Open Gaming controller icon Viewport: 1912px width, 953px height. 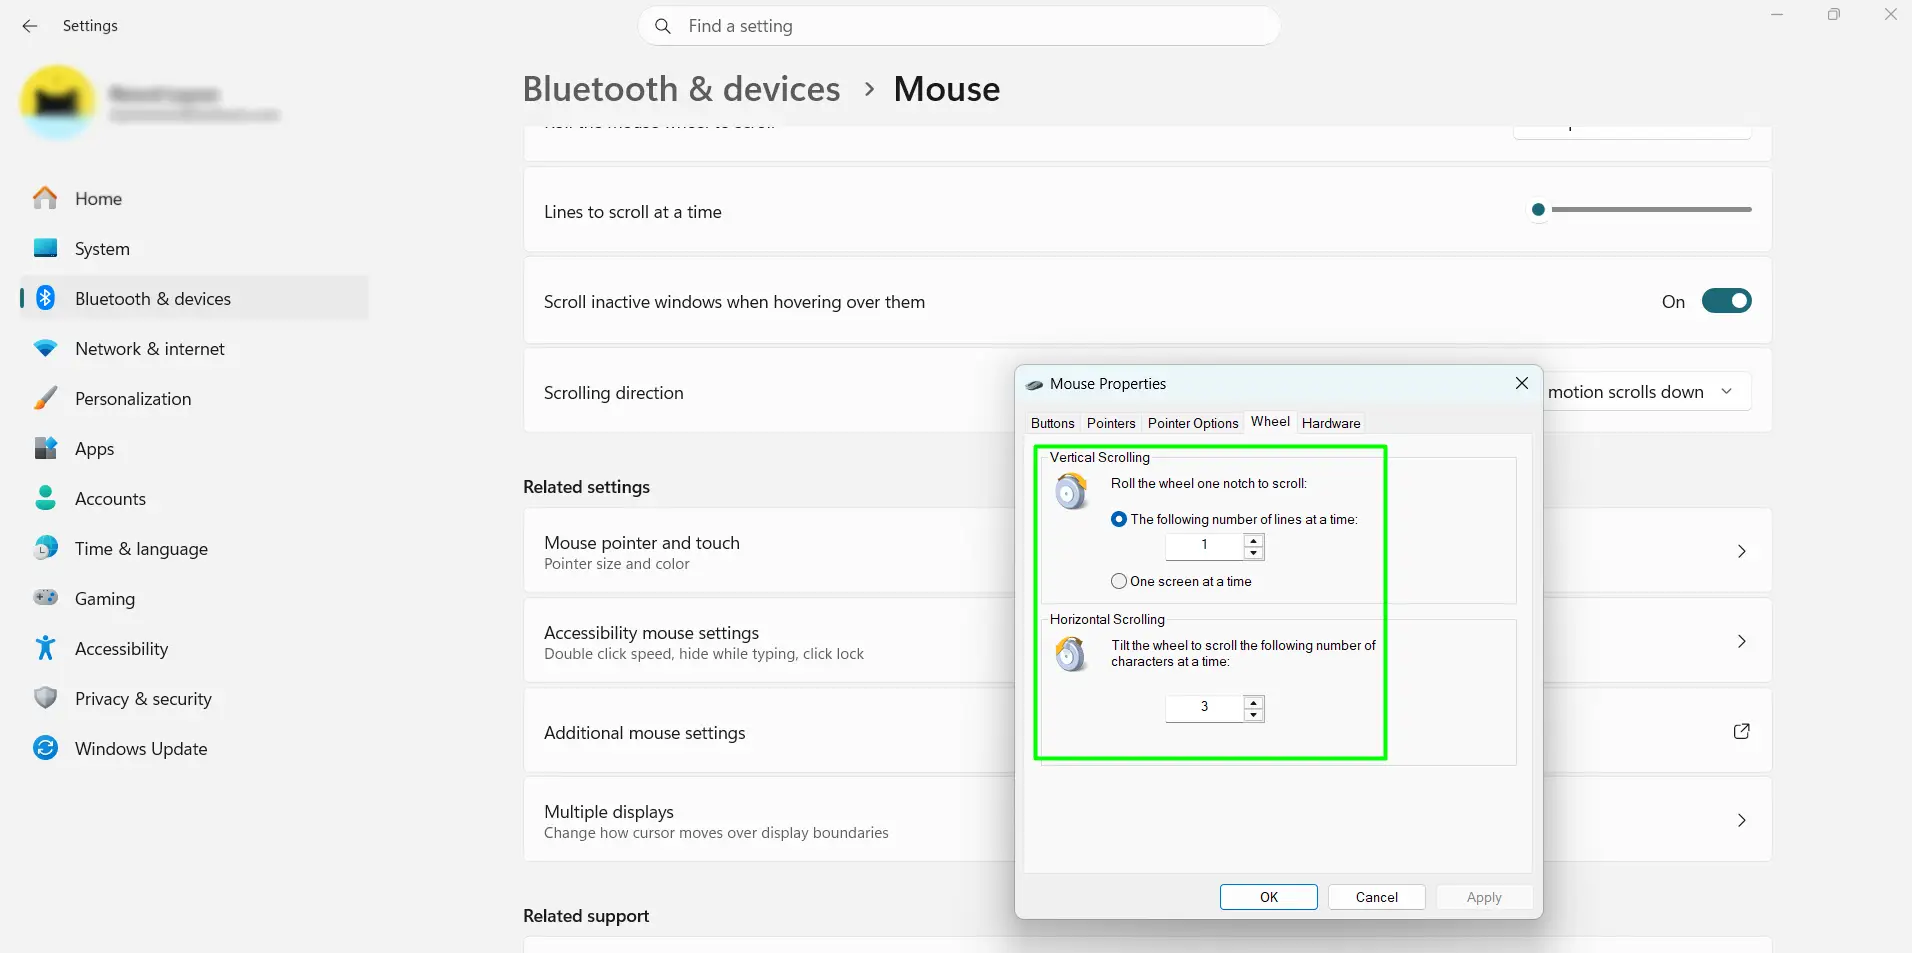click(45, 598)
